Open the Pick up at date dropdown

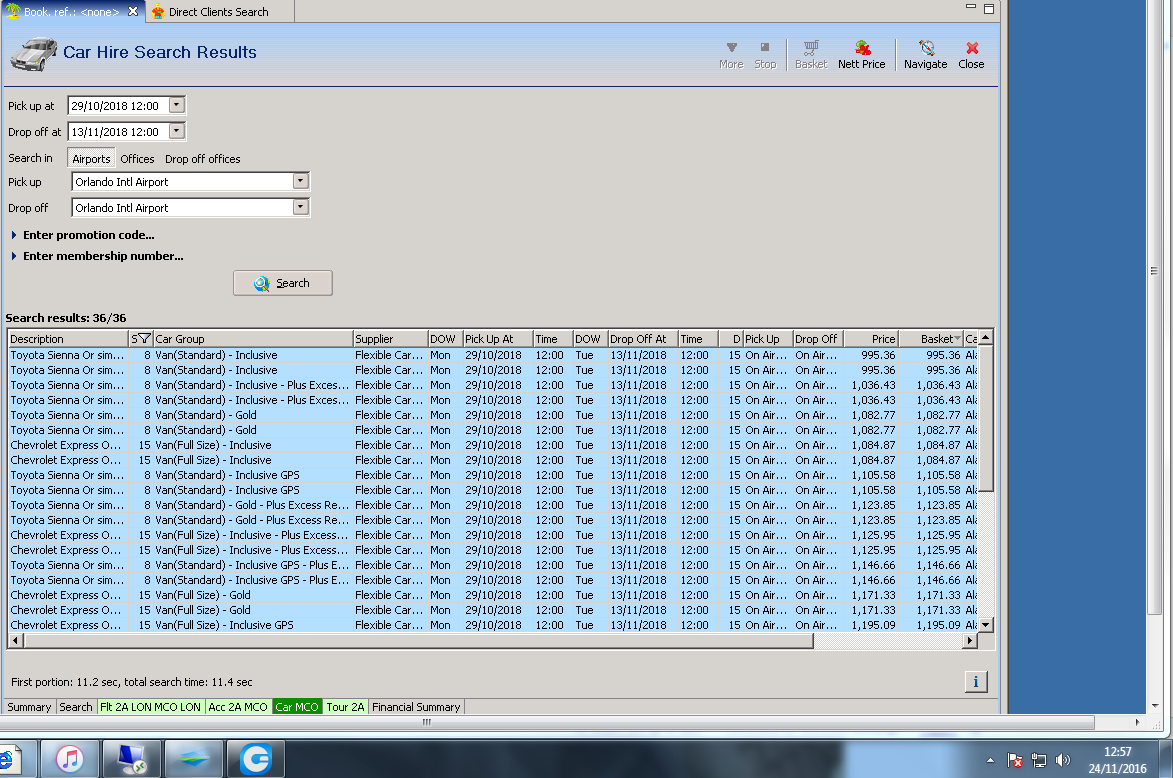click(x=177, y=105)
